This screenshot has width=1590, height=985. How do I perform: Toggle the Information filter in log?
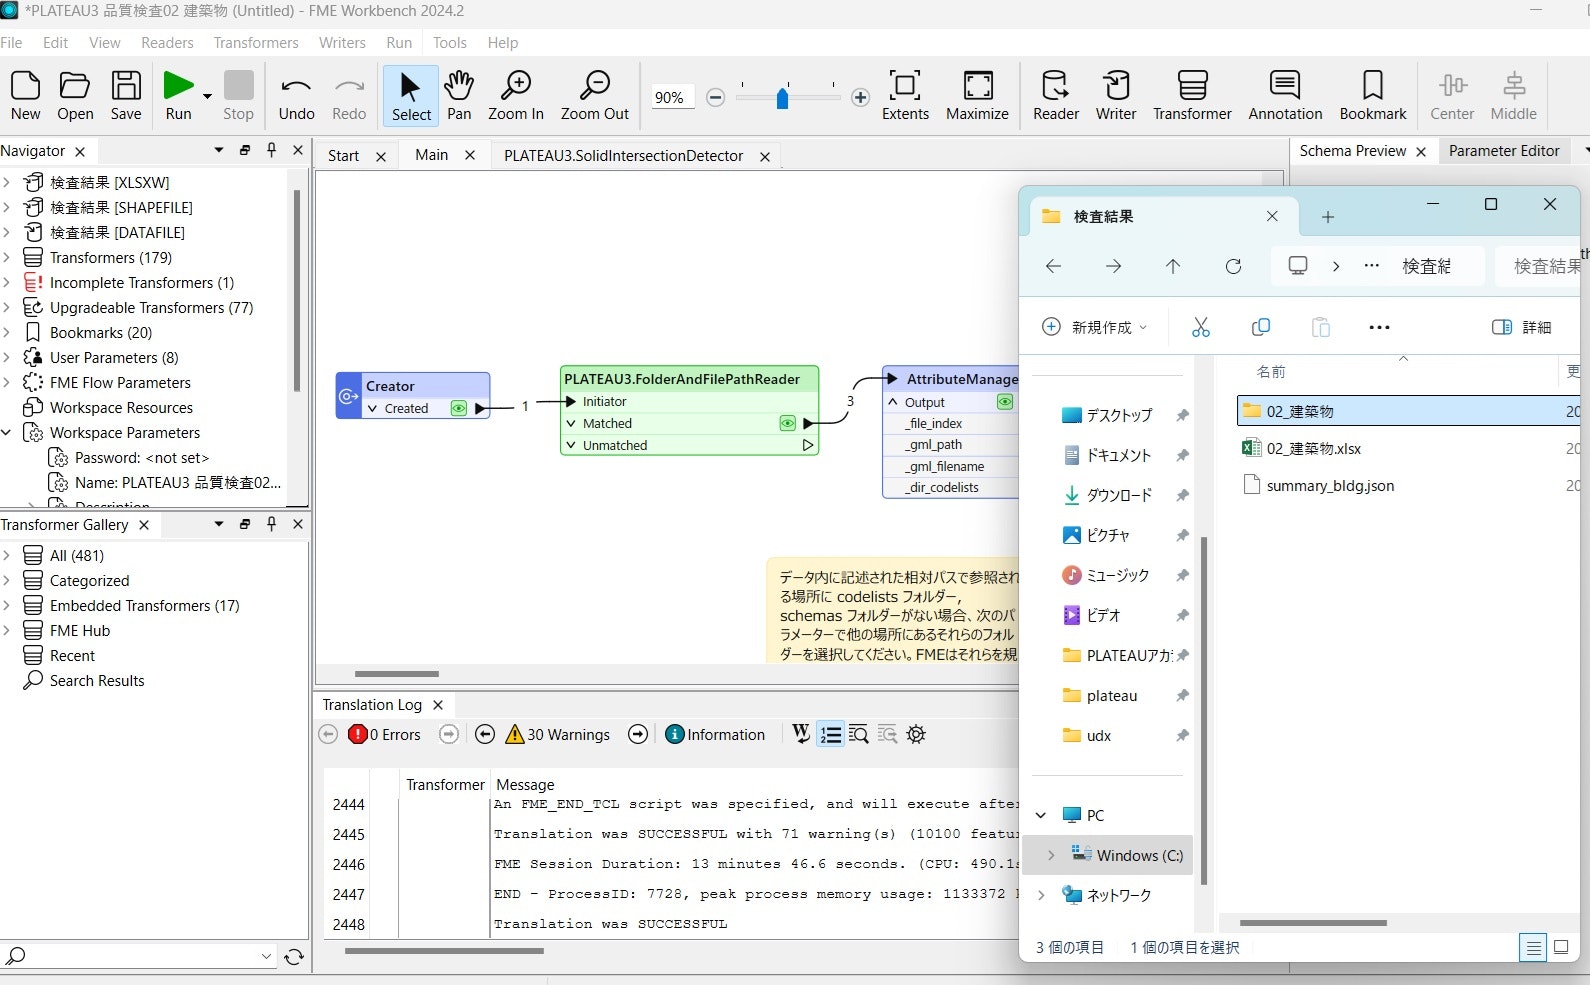coord(715,734)
